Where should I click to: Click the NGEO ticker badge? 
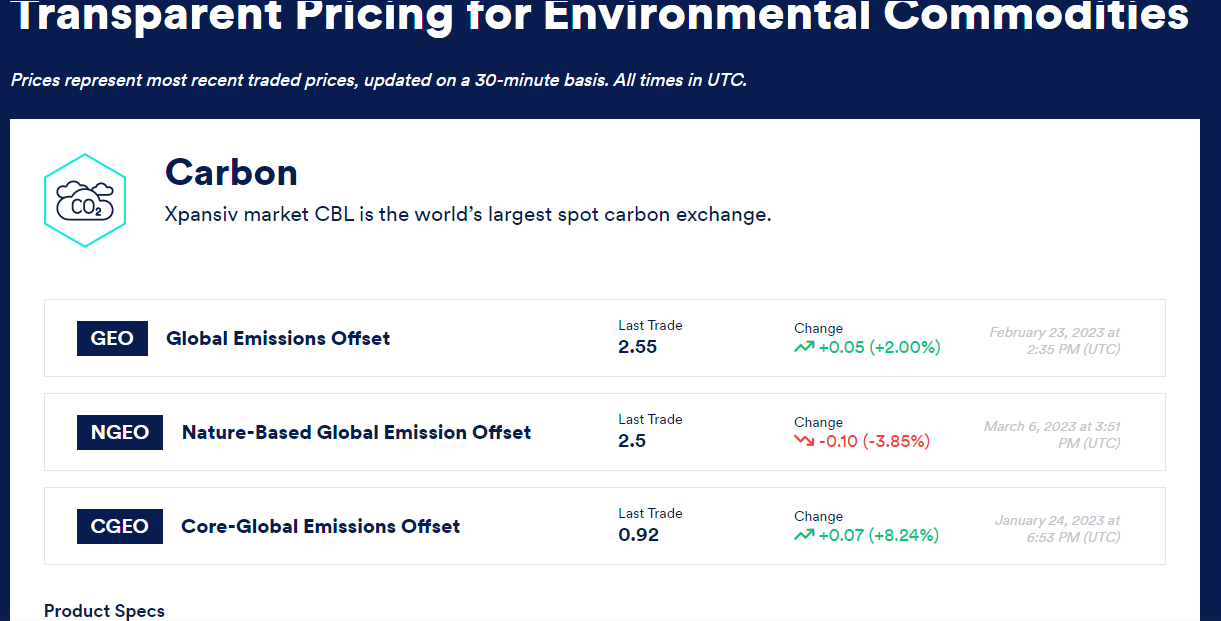(120, 432)
